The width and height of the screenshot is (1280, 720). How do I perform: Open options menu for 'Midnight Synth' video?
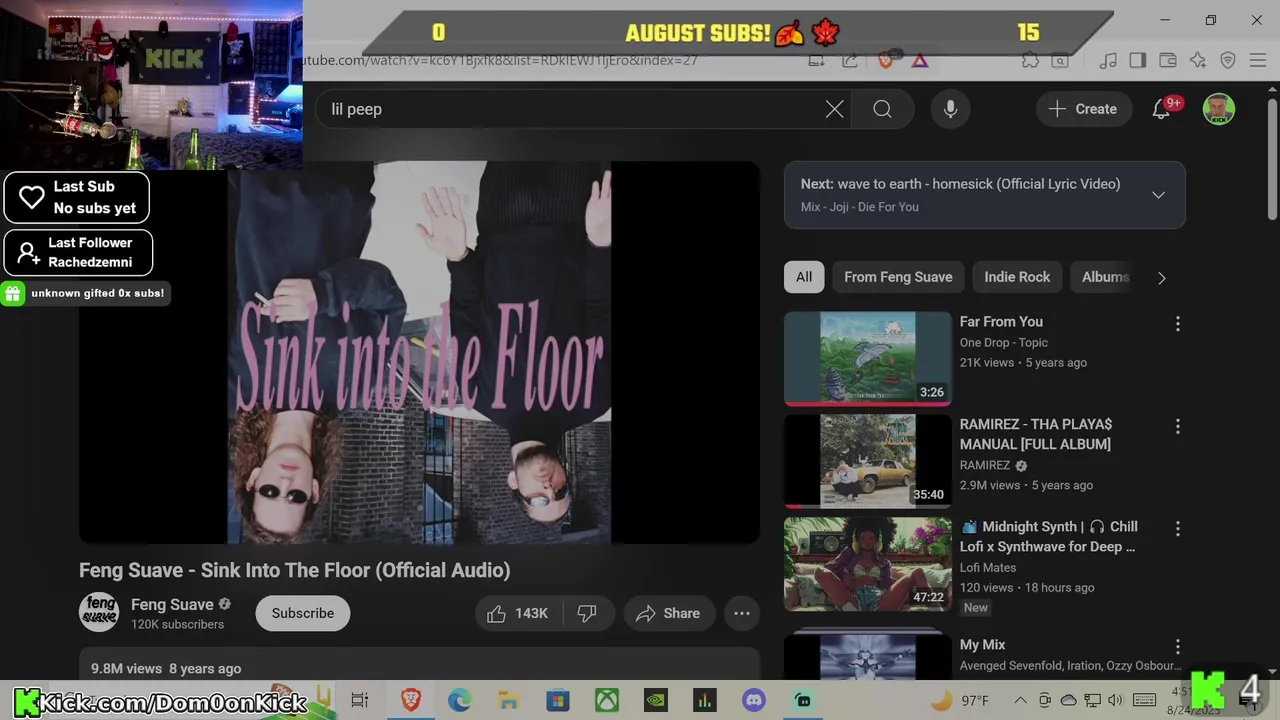(1177, 528)
